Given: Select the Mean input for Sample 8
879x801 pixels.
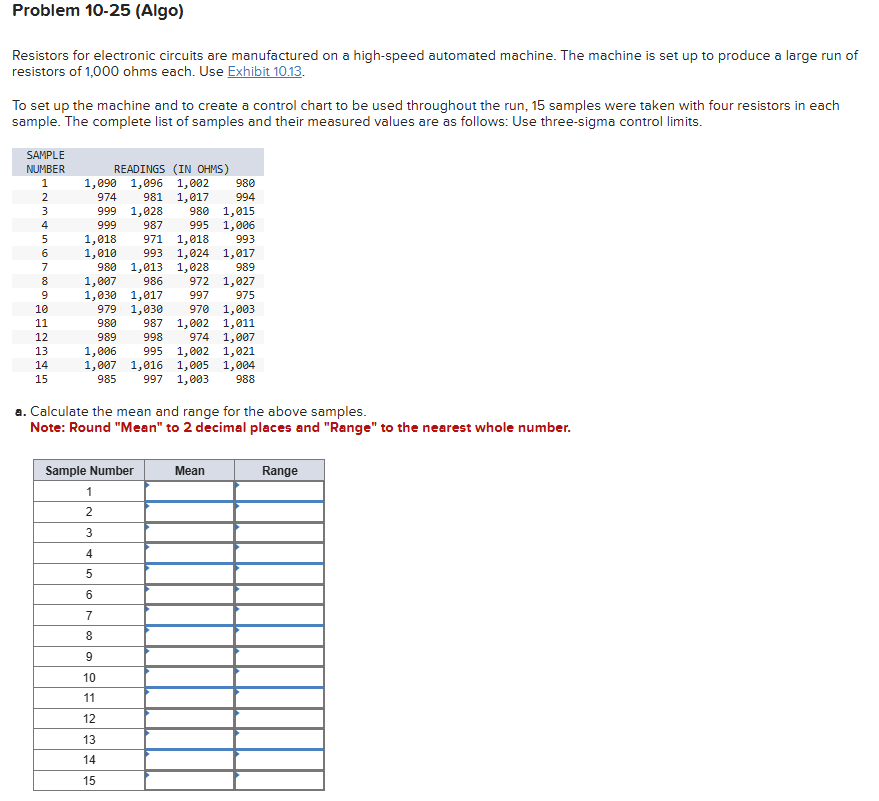Looking at the screenshot, I should click(189, 635).
